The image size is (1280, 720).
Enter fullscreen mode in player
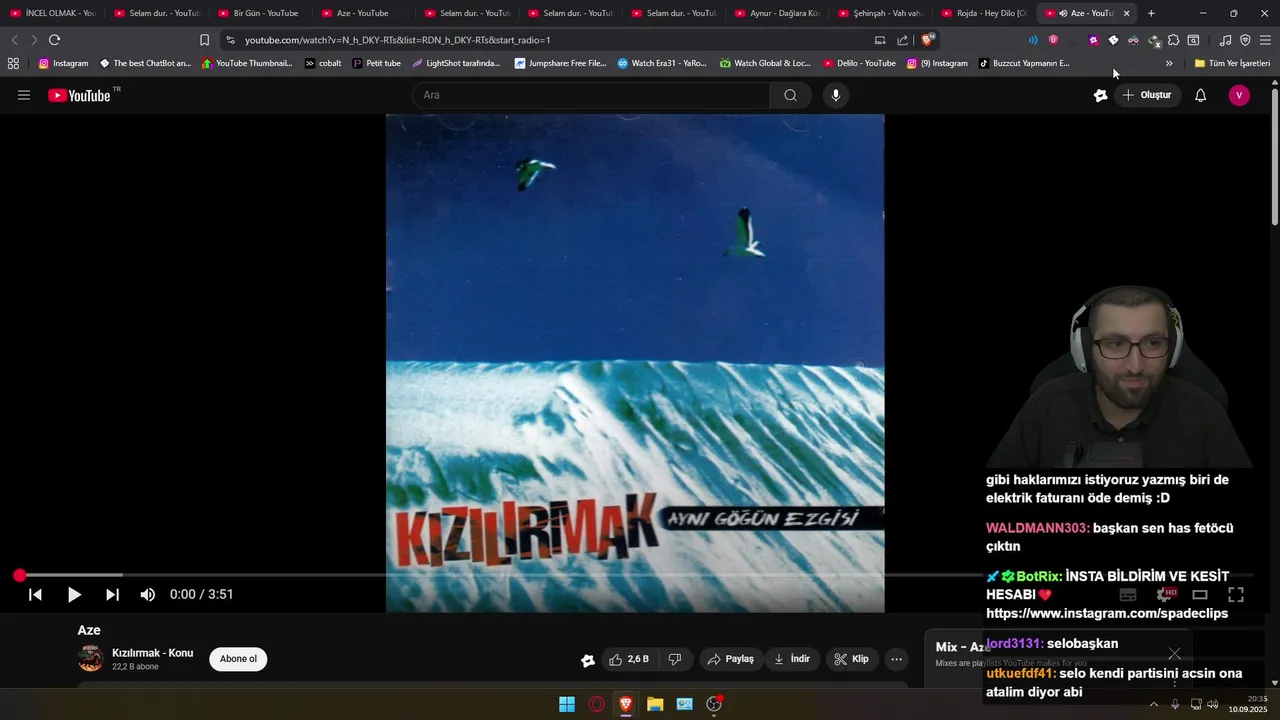point(1236,594)
